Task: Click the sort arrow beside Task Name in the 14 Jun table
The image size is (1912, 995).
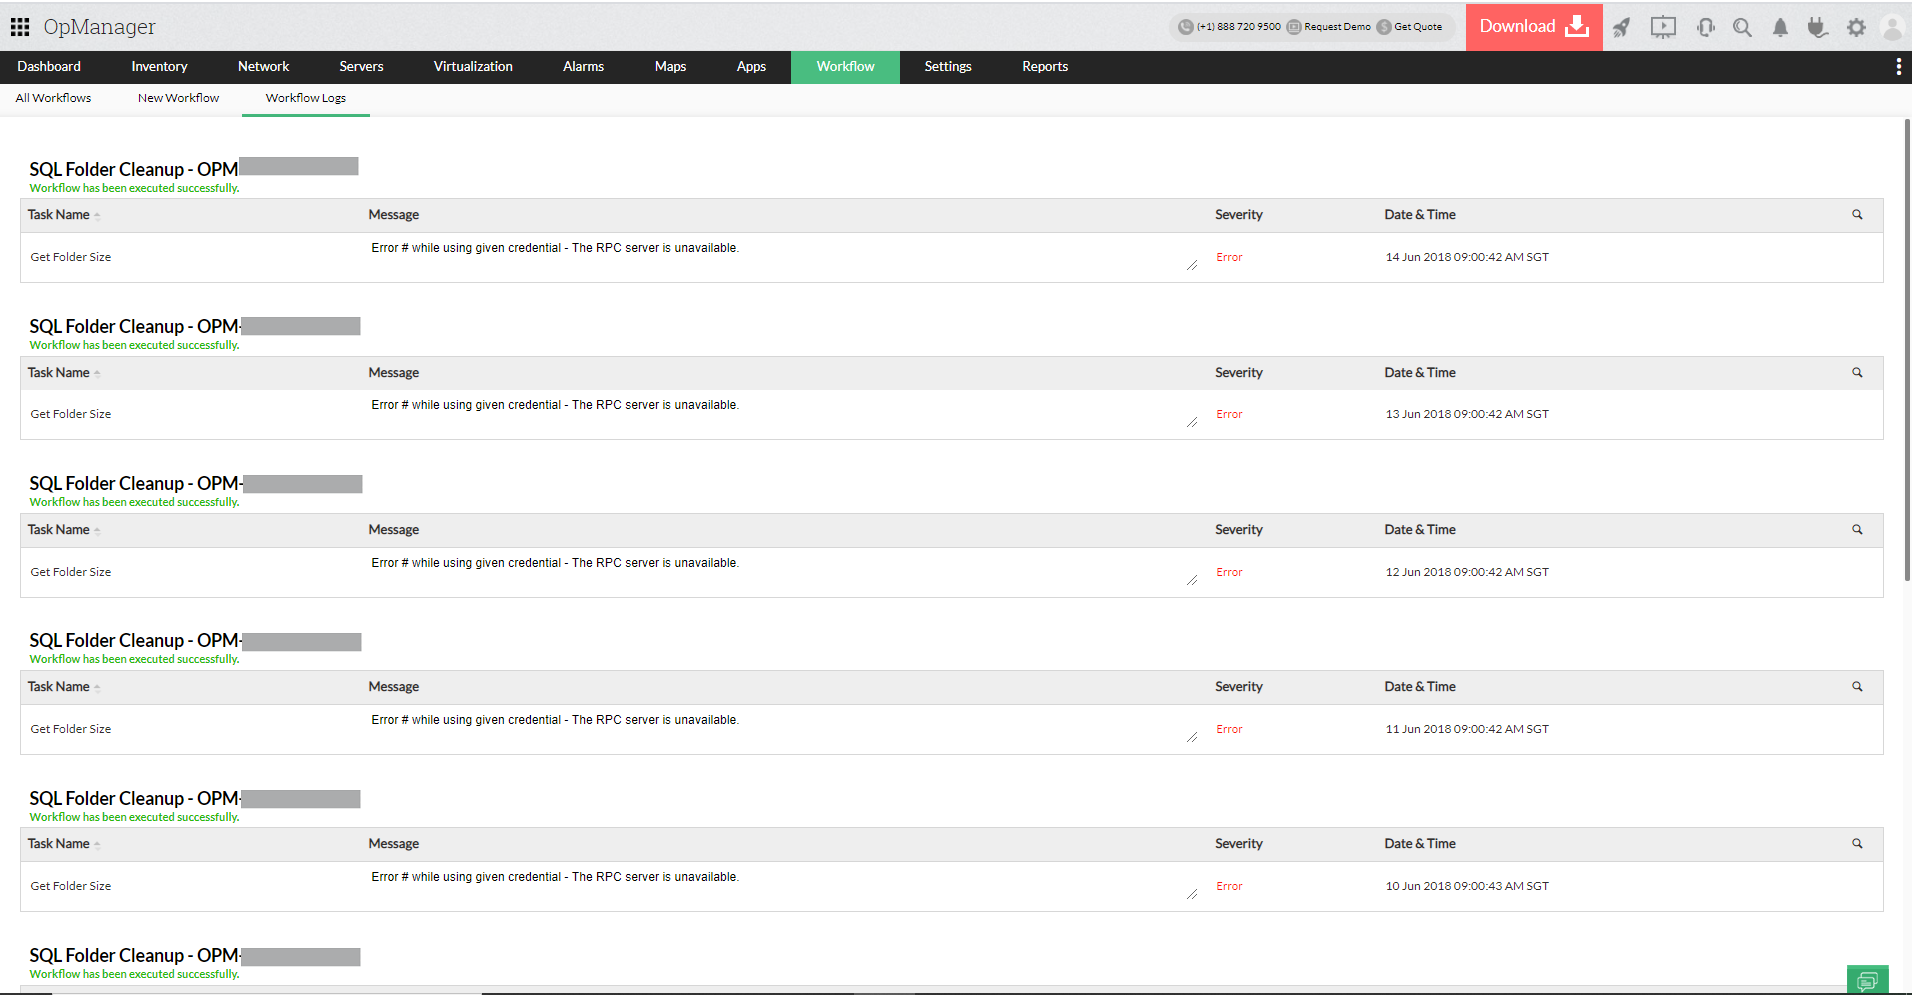Action: [x=97, y=216]
